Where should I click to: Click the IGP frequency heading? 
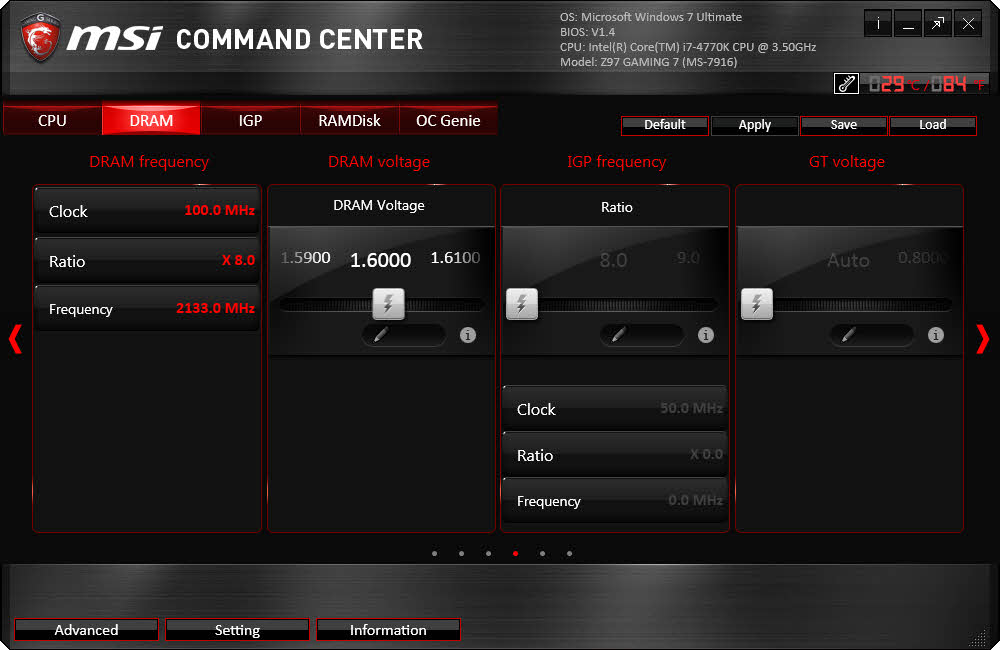(617, 162)
